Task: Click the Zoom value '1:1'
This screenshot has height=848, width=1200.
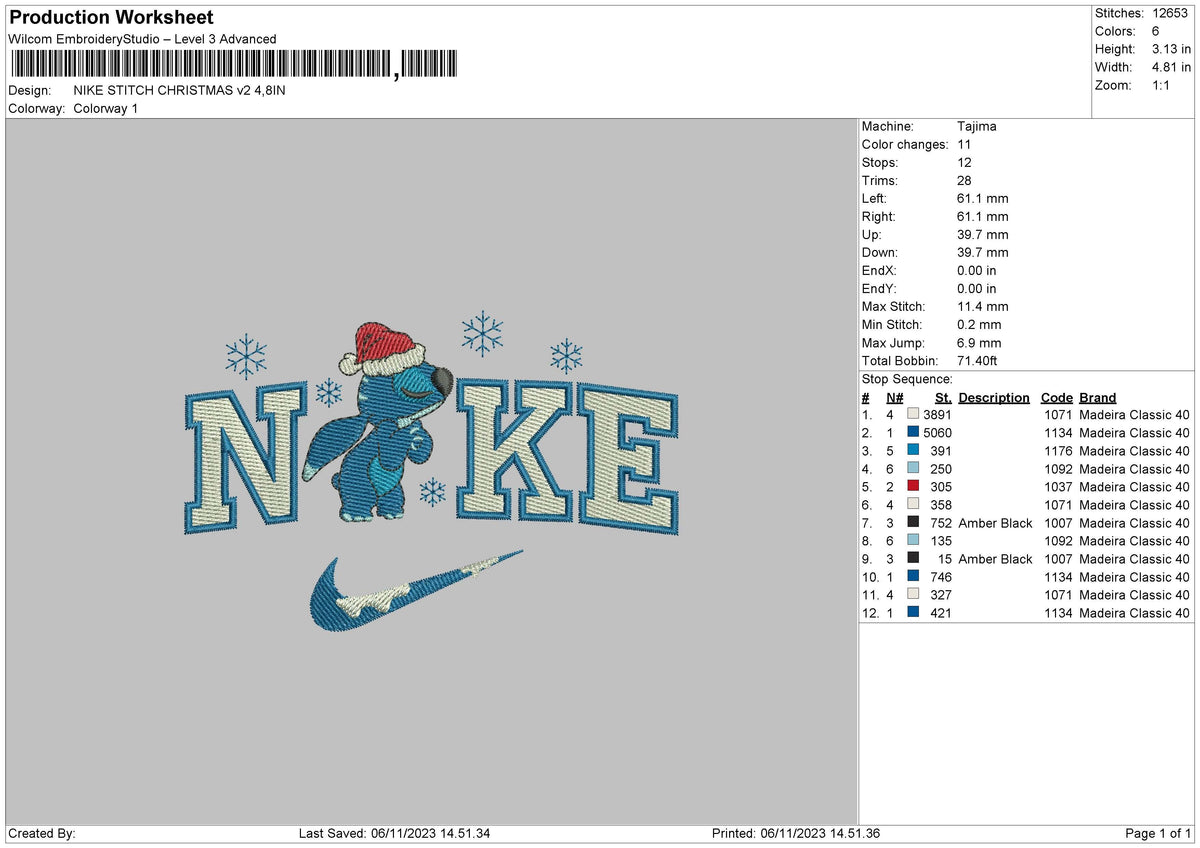Action: click(x=1162, y=85)
